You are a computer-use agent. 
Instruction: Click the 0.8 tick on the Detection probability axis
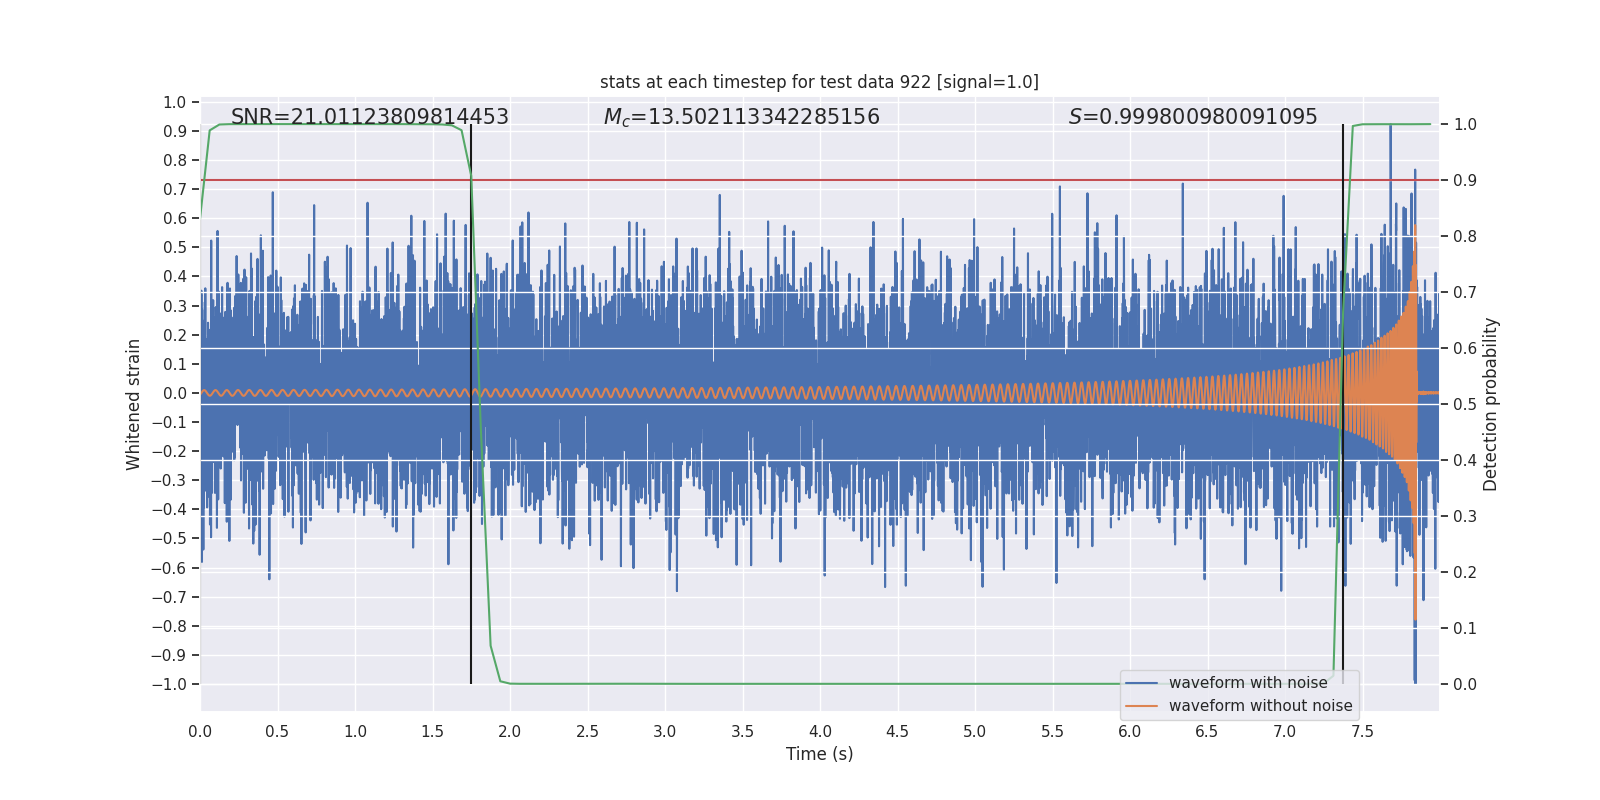[x=1465, y=237]
